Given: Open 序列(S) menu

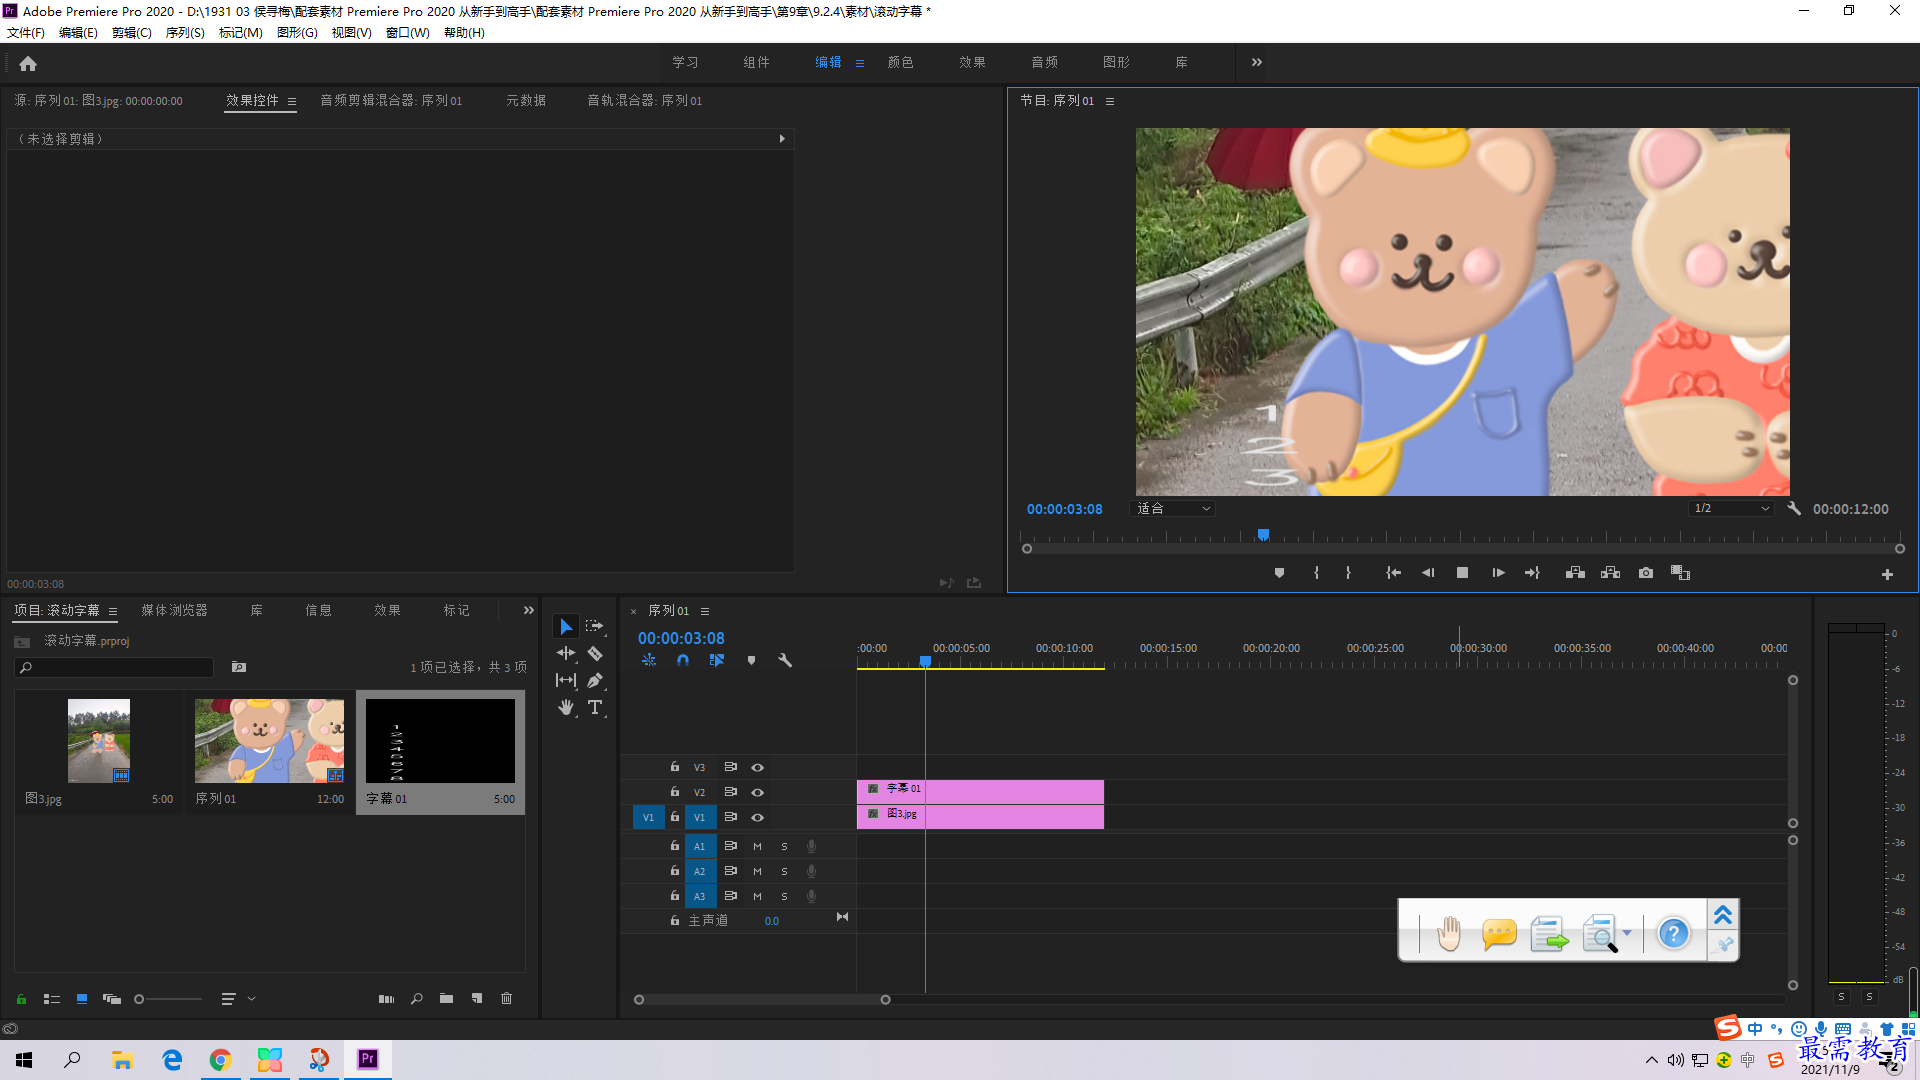Looking at the screenshot, I should pyautogui.click(x=185, y=32).
